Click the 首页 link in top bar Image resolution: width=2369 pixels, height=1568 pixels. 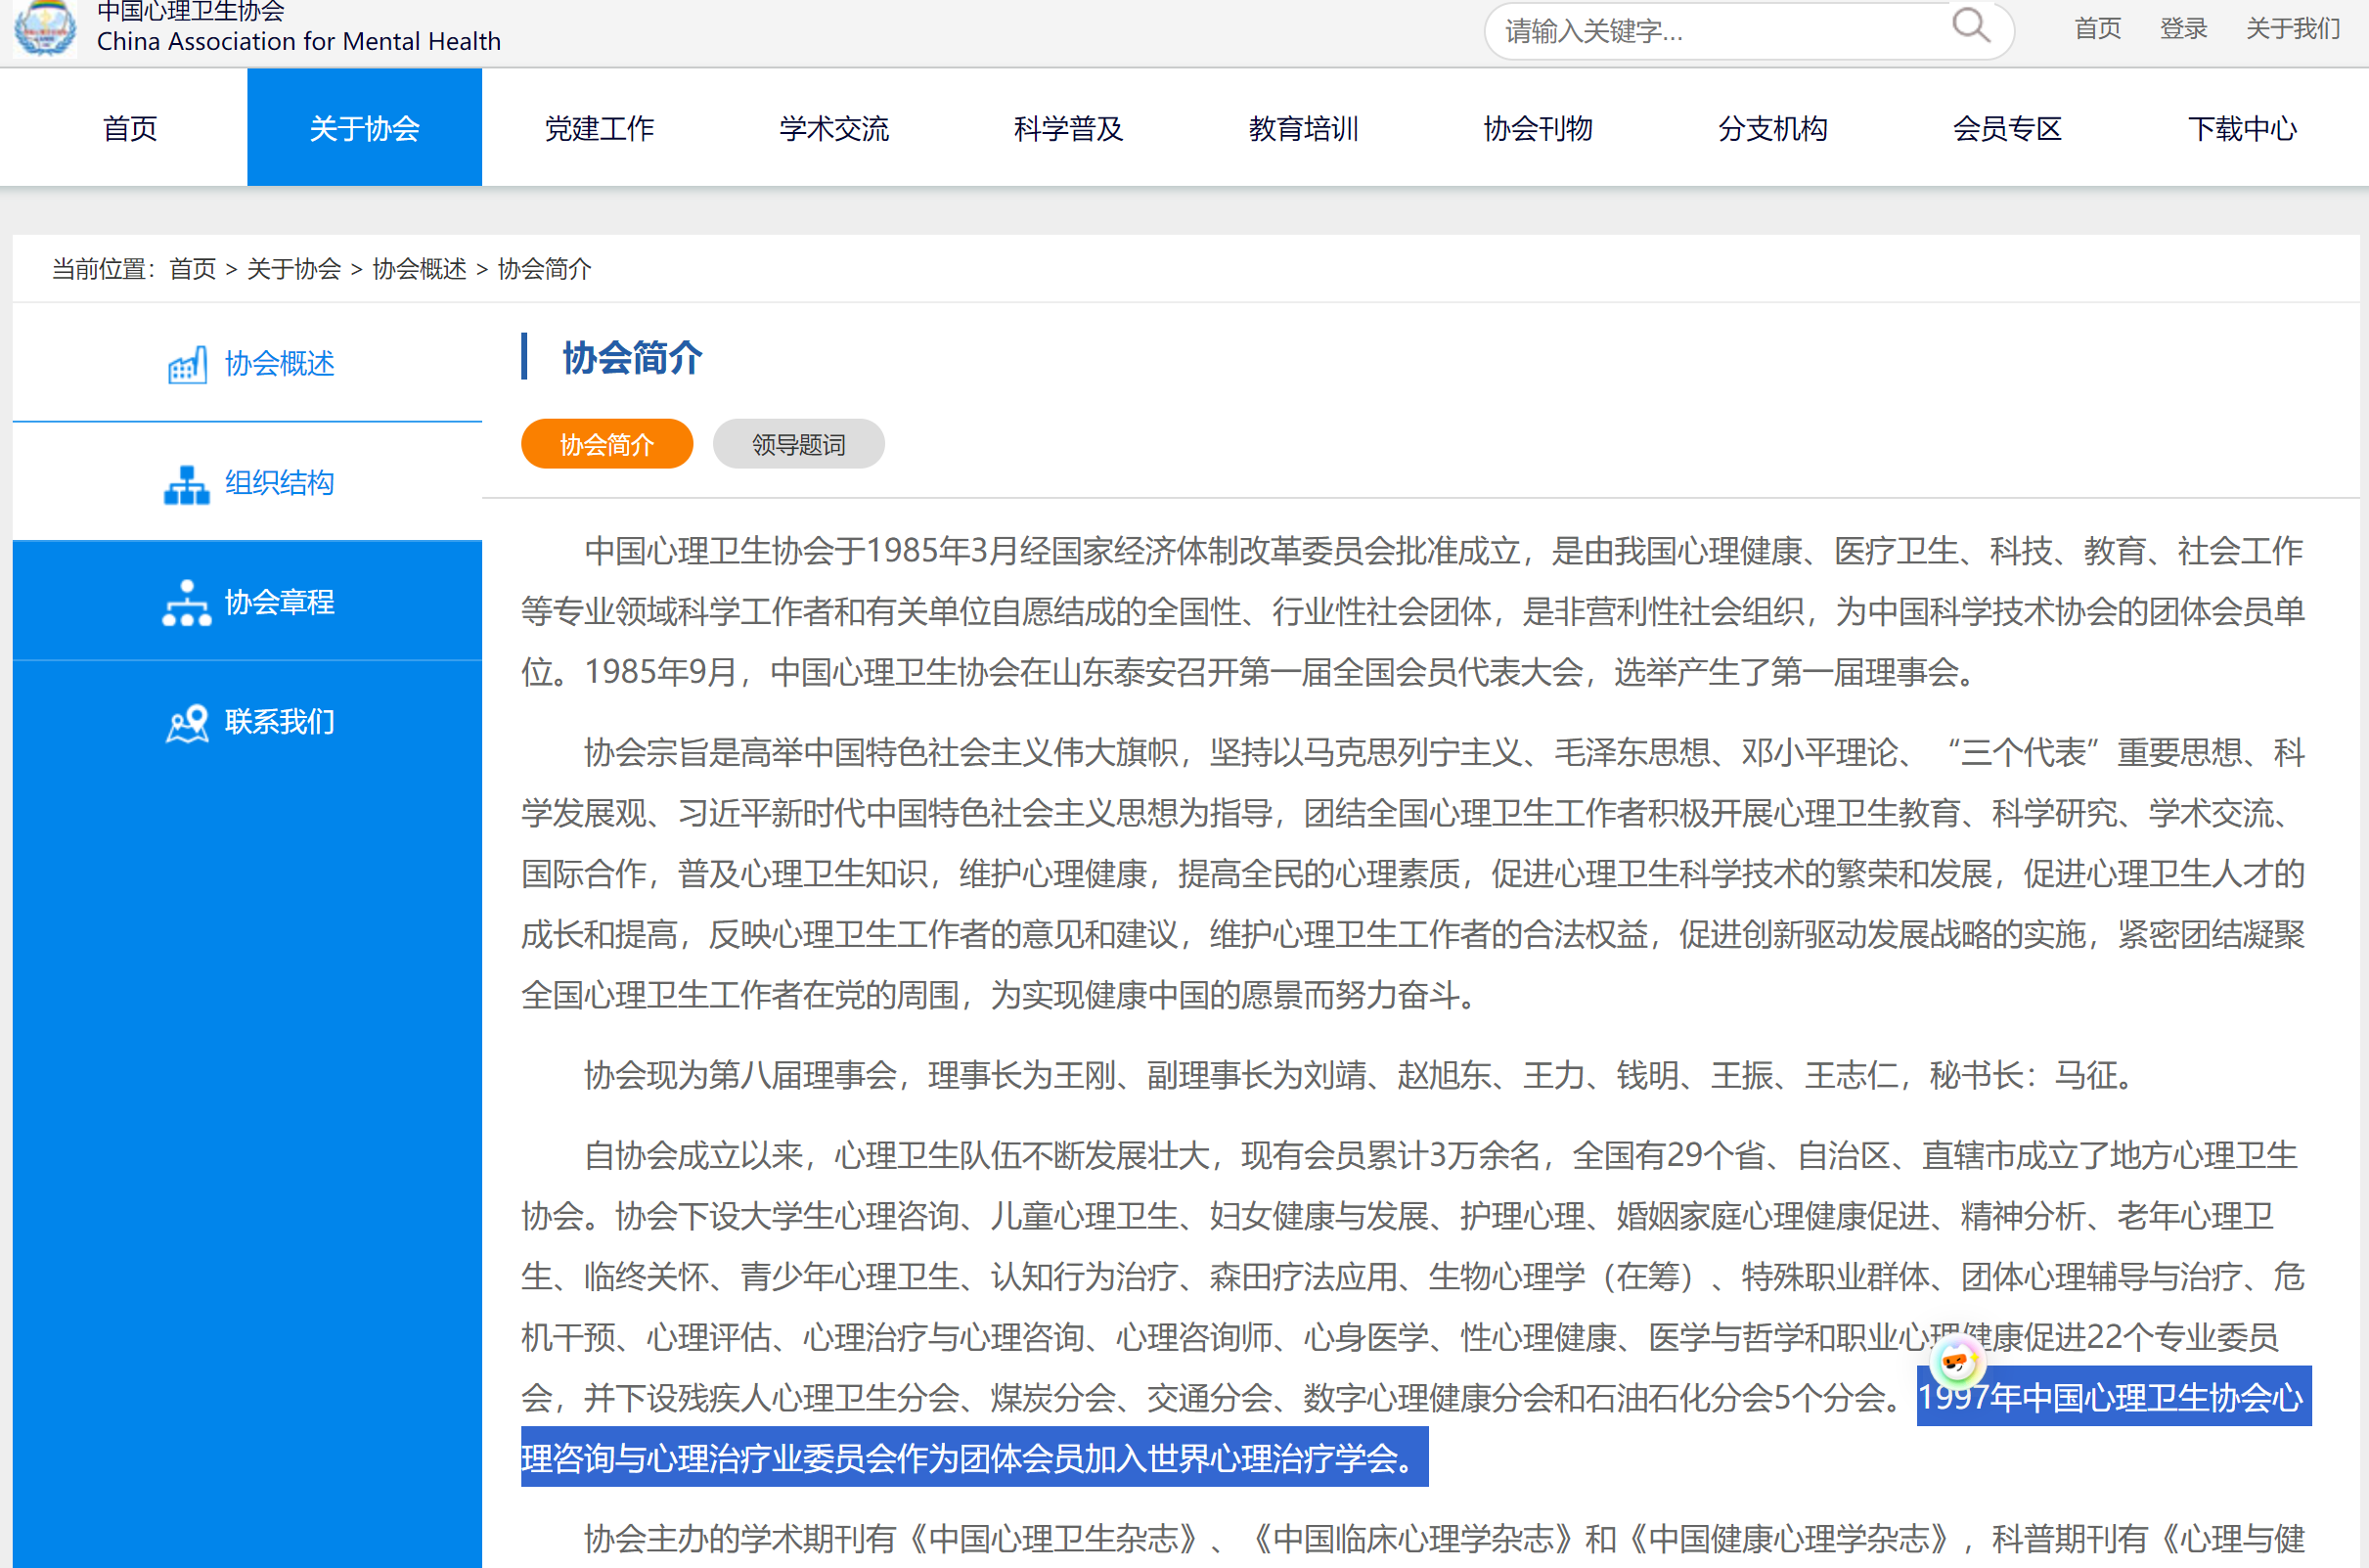point(2097,28)
